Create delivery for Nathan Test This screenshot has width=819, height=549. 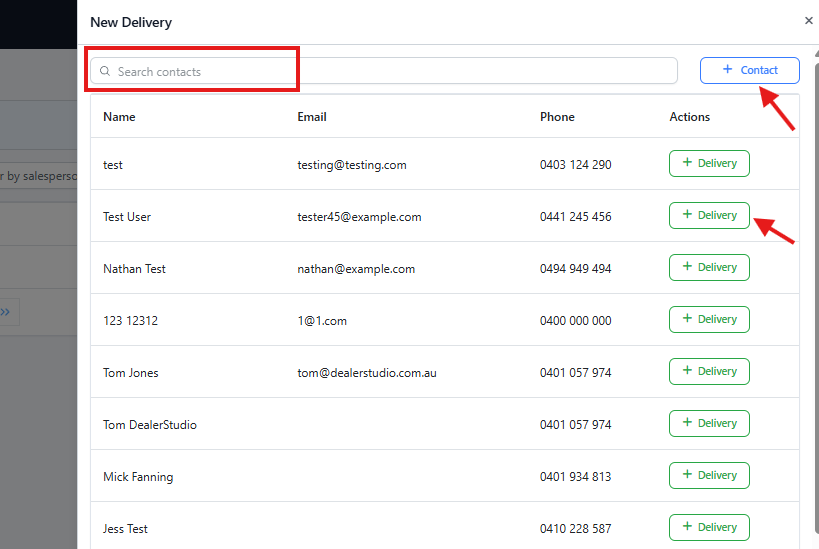pyautogui.click(x=709, y=268)
